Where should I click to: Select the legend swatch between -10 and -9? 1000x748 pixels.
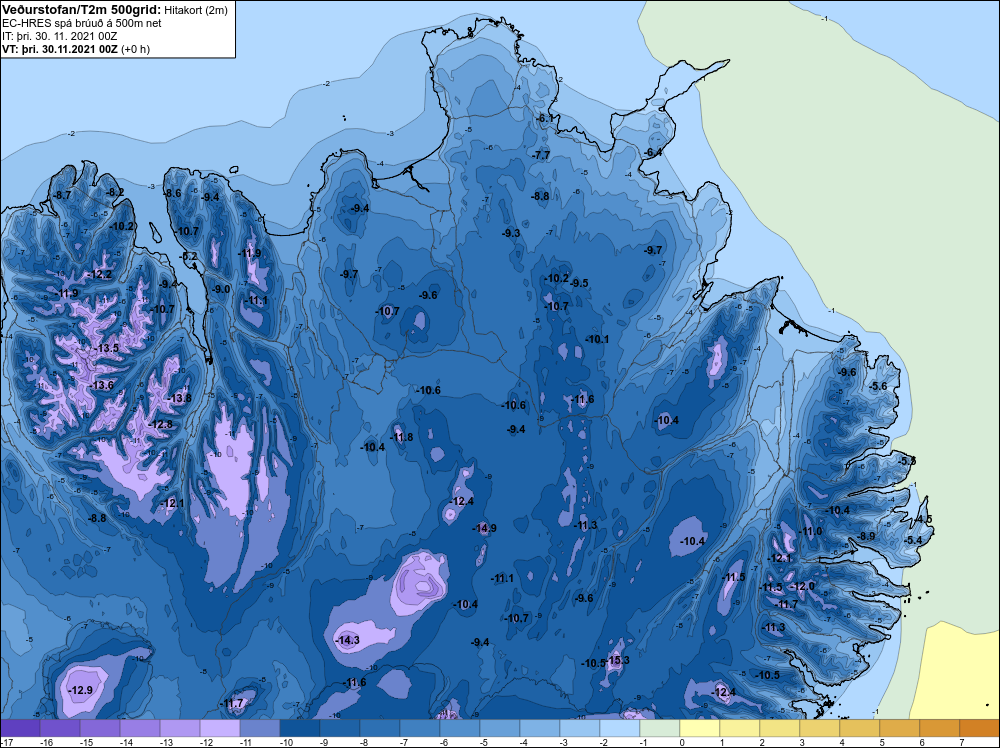pyautogui.click(x=300, y=728)
